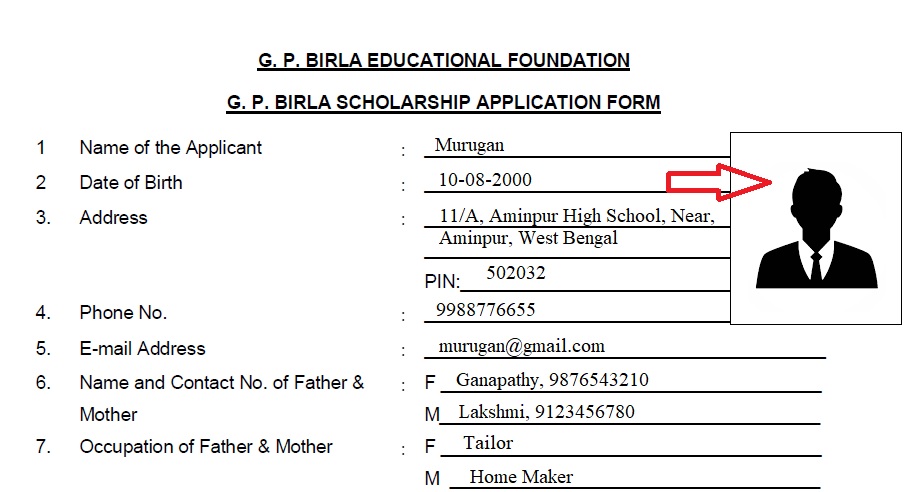The image size is (916, 492).
Task: Click the G. P. Birla Educational Foundation heading
Action: pyautogui.click(x=444, y=61)
